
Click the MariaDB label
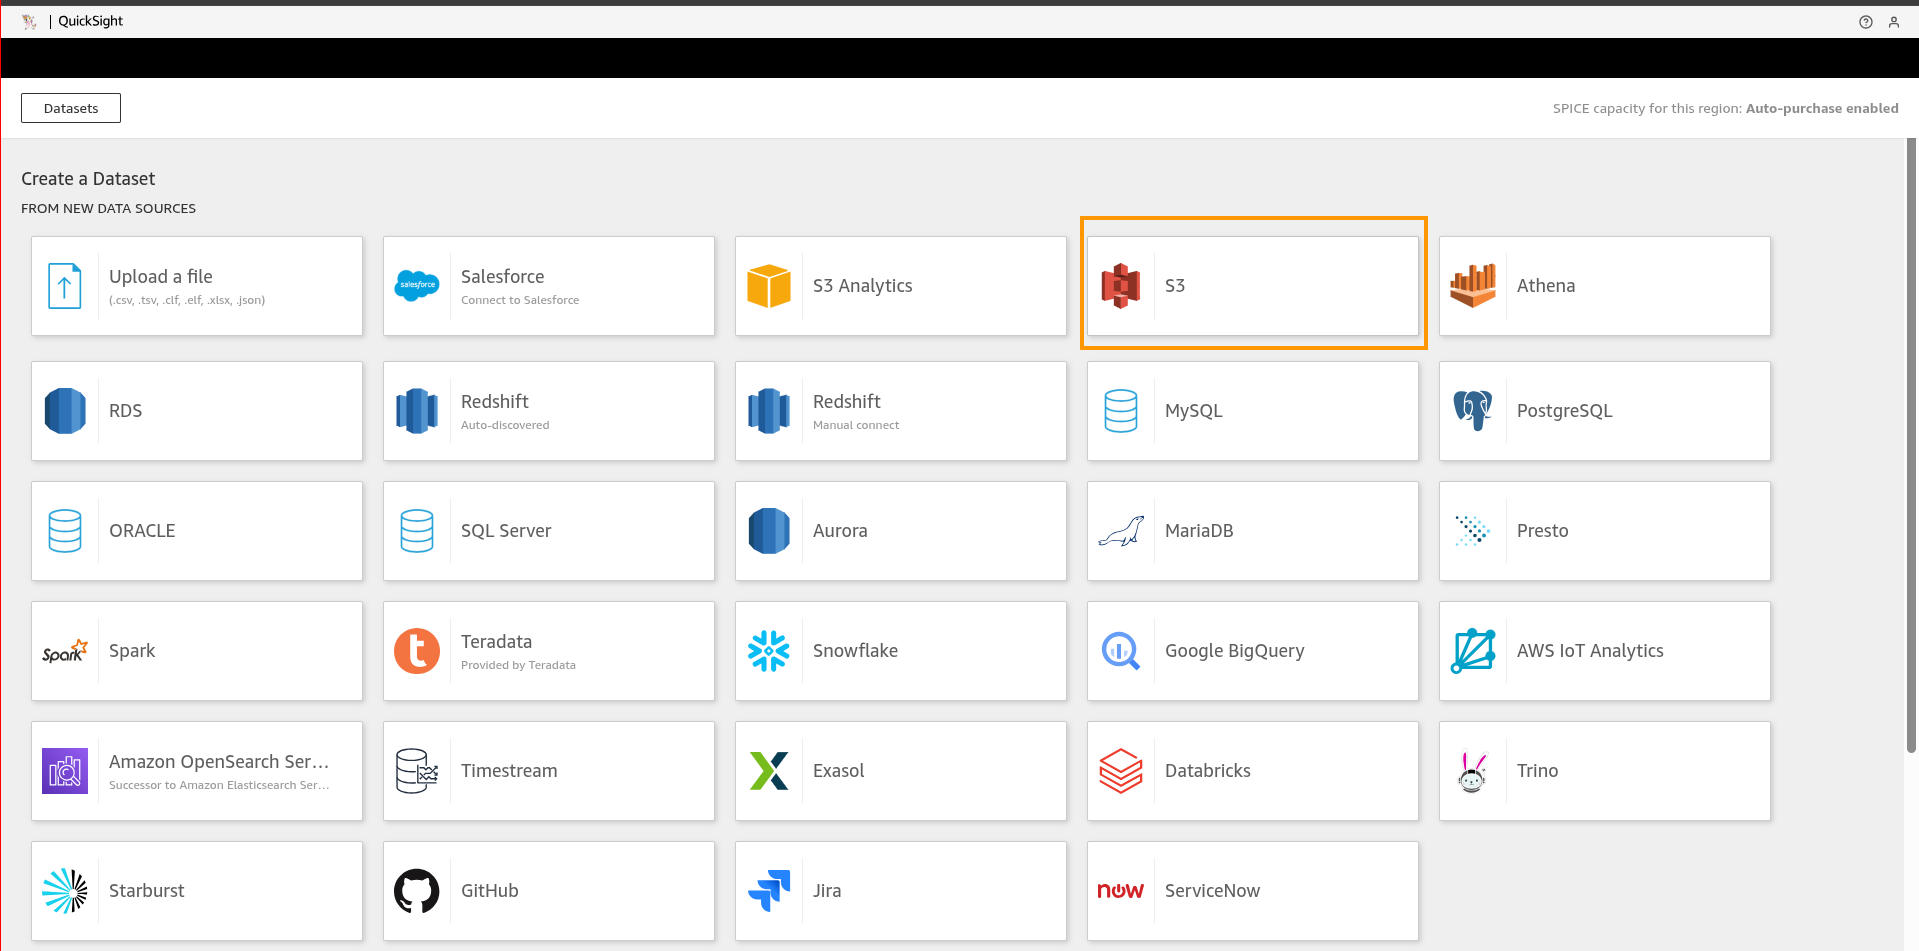pos(1199,531)
